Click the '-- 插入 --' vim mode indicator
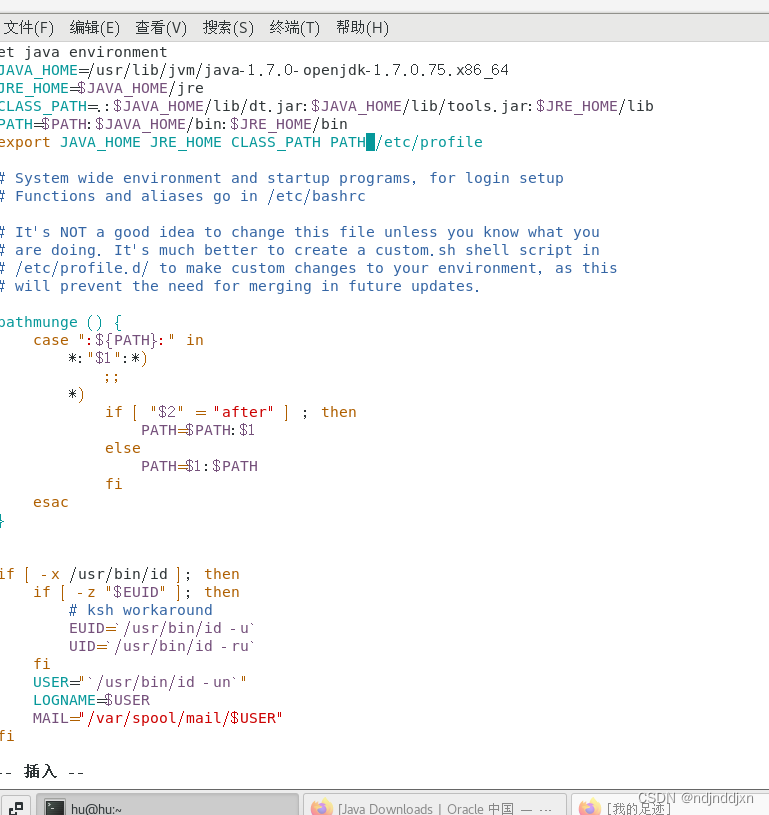Screen dimensions: 769x815 click(42, 772)
